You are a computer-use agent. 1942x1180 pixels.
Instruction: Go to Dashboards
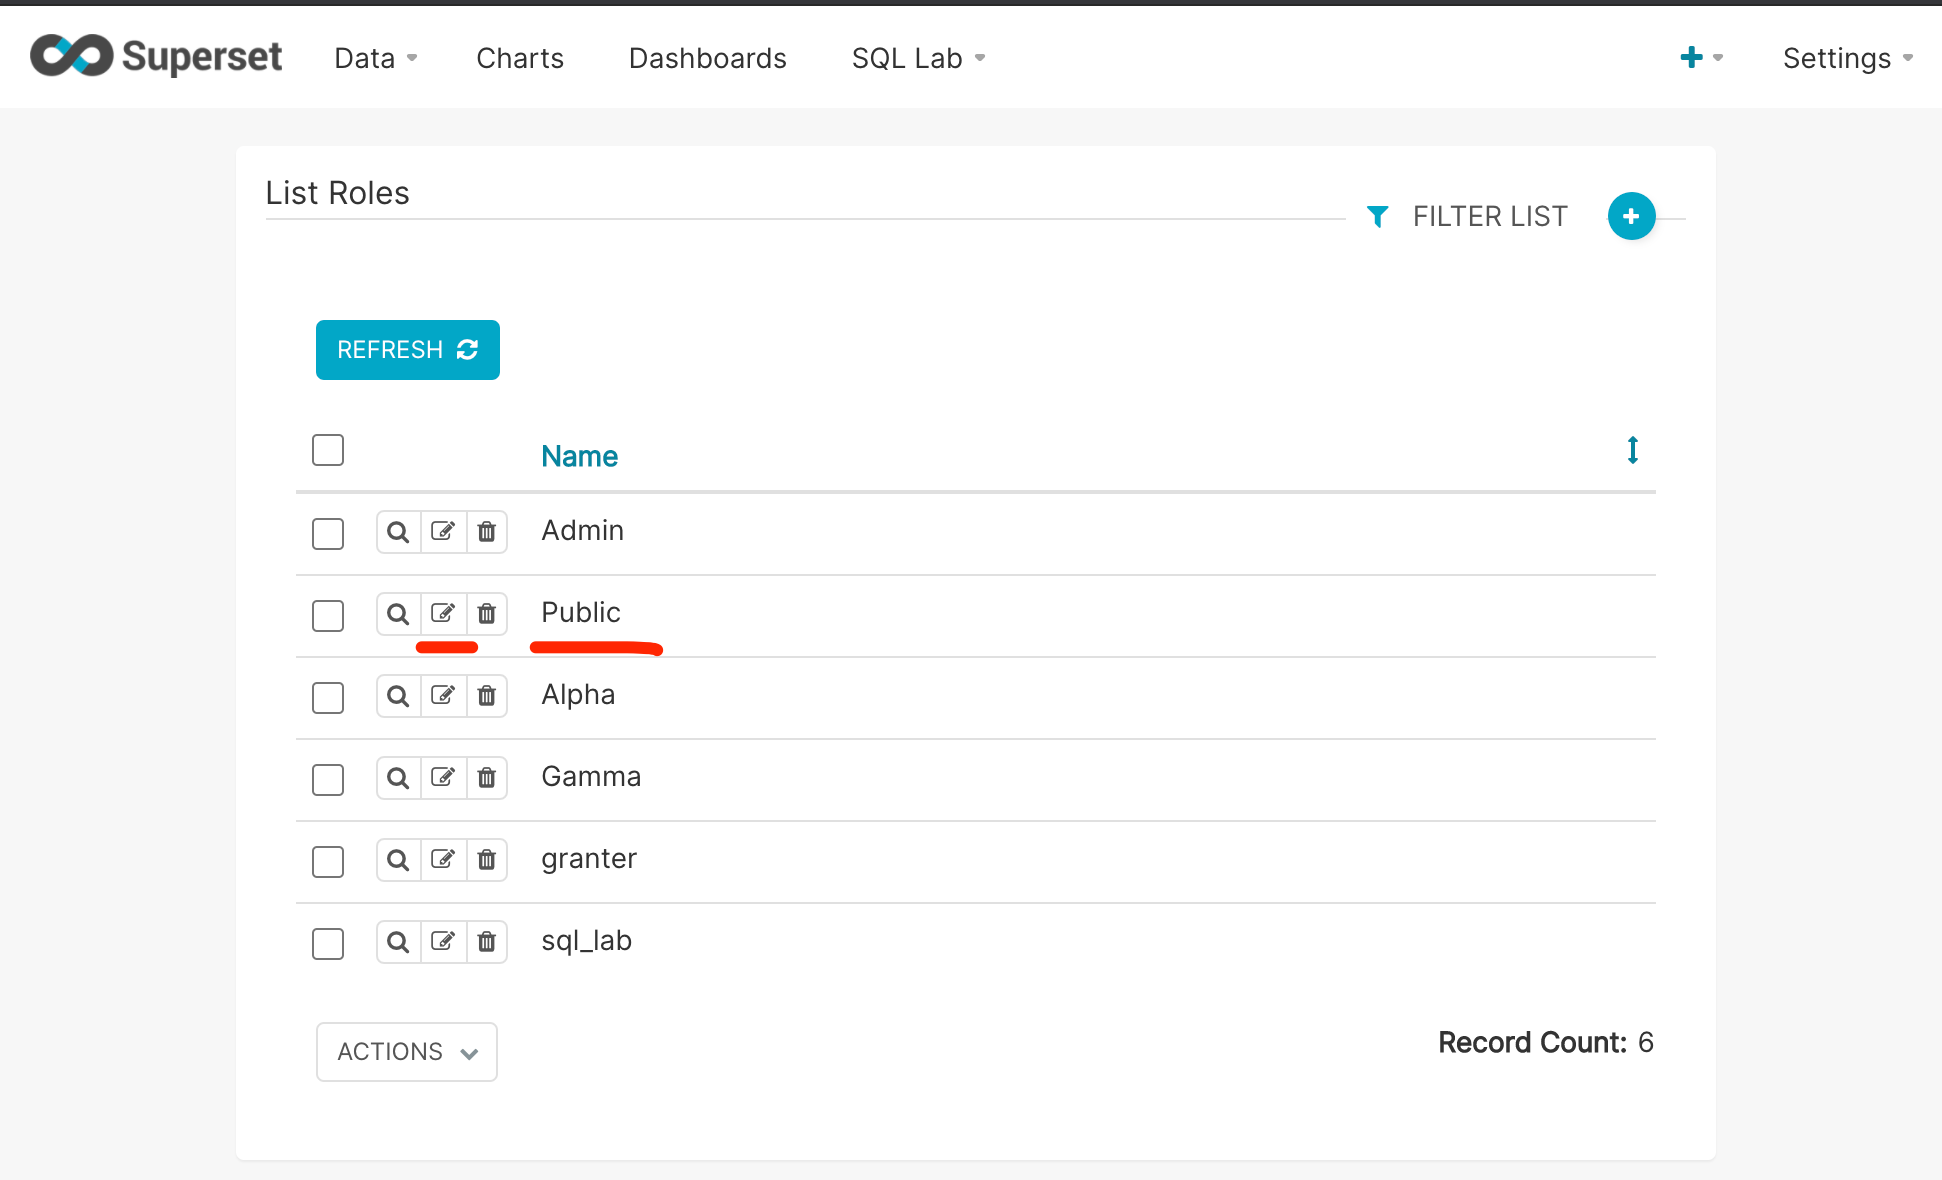pos(707,58)
